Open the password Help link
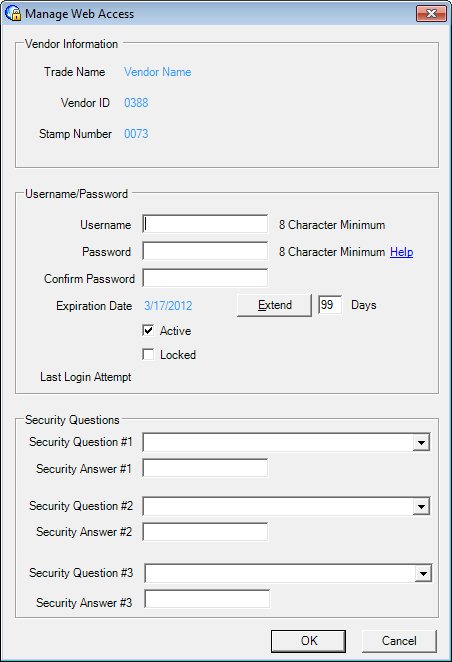The width and height of the screenshot is (452, 662). (401, 252)
